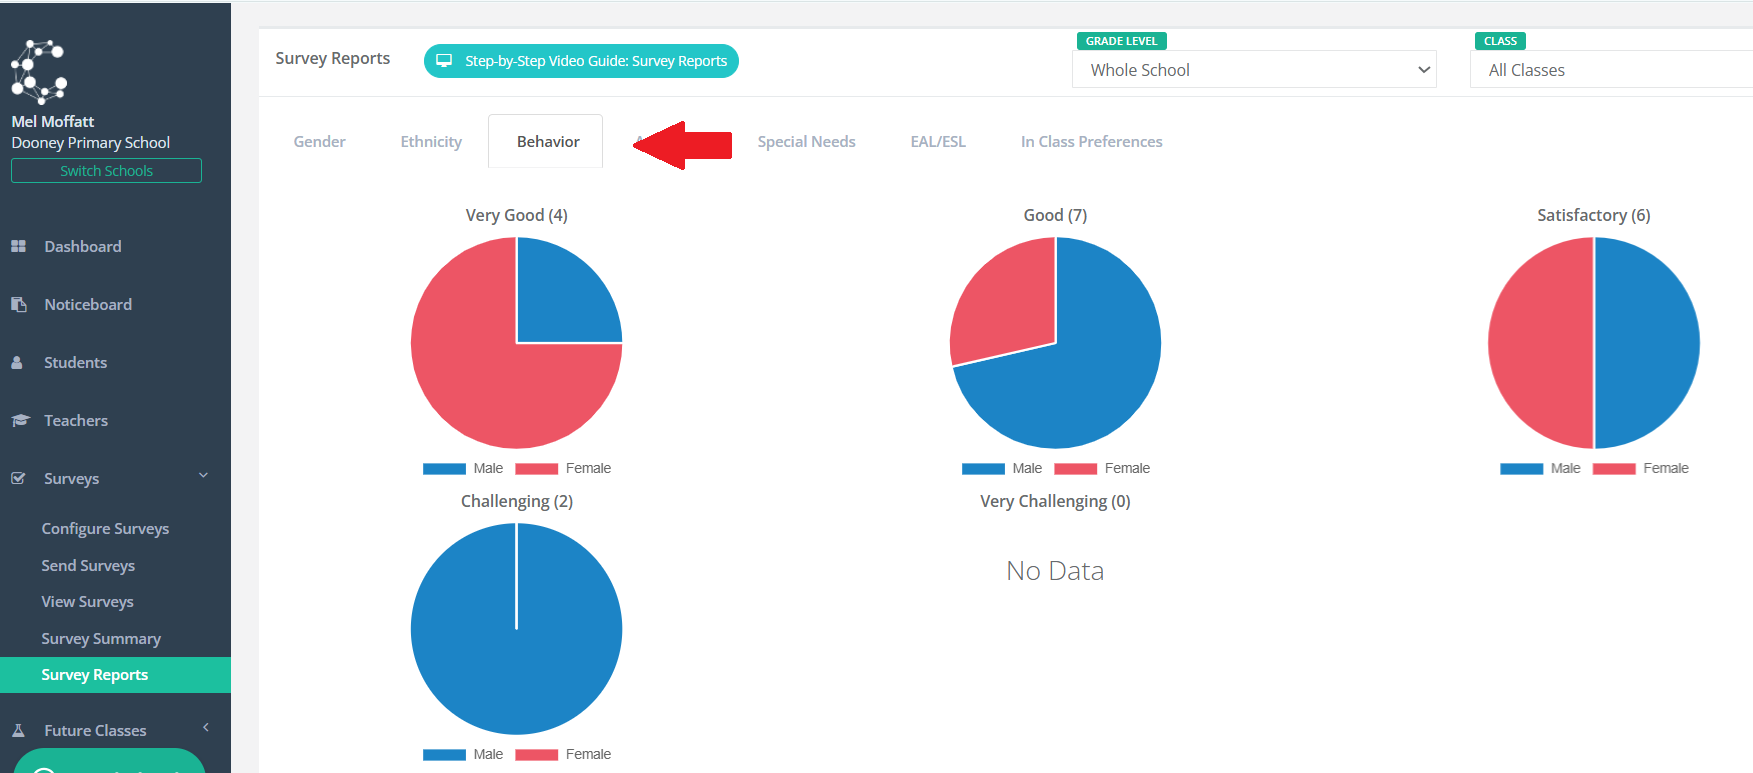The width and height of the screenshot is (1753, 773).
Task: Click Male legend swatch under Challenging chart
Action: coord(444,755)
